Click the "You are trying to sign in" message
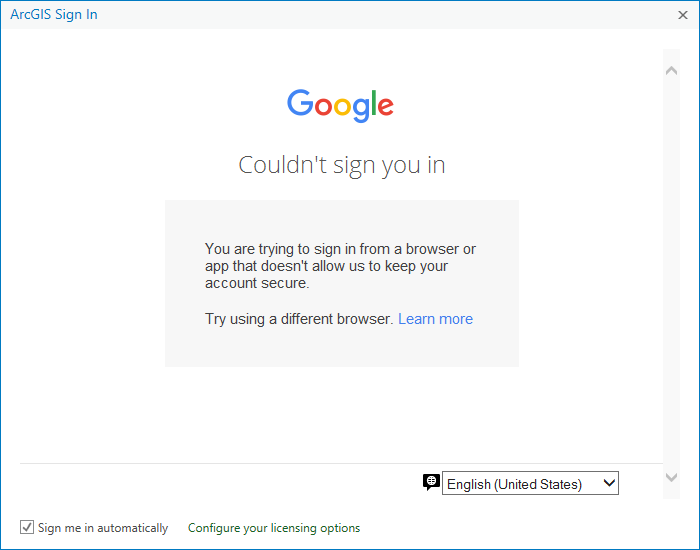Image resolution: width=700 pixels, height=550 pixels. pos(340,249)
